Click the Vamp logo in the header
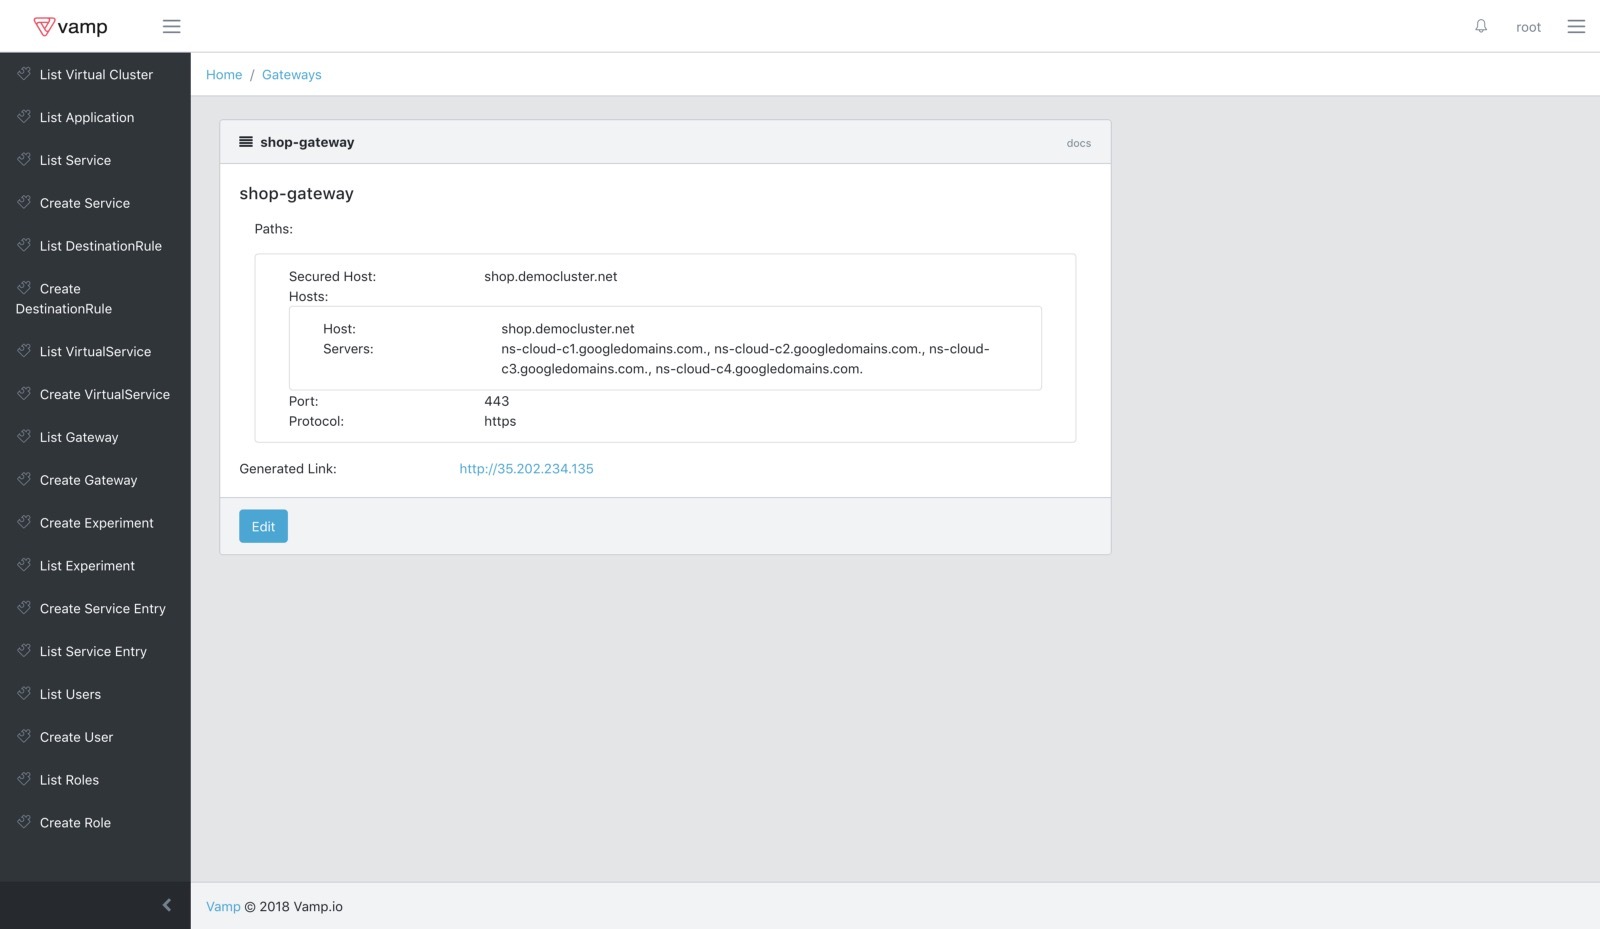Viewport: 1600px width, 929px height. click(70, 27)
